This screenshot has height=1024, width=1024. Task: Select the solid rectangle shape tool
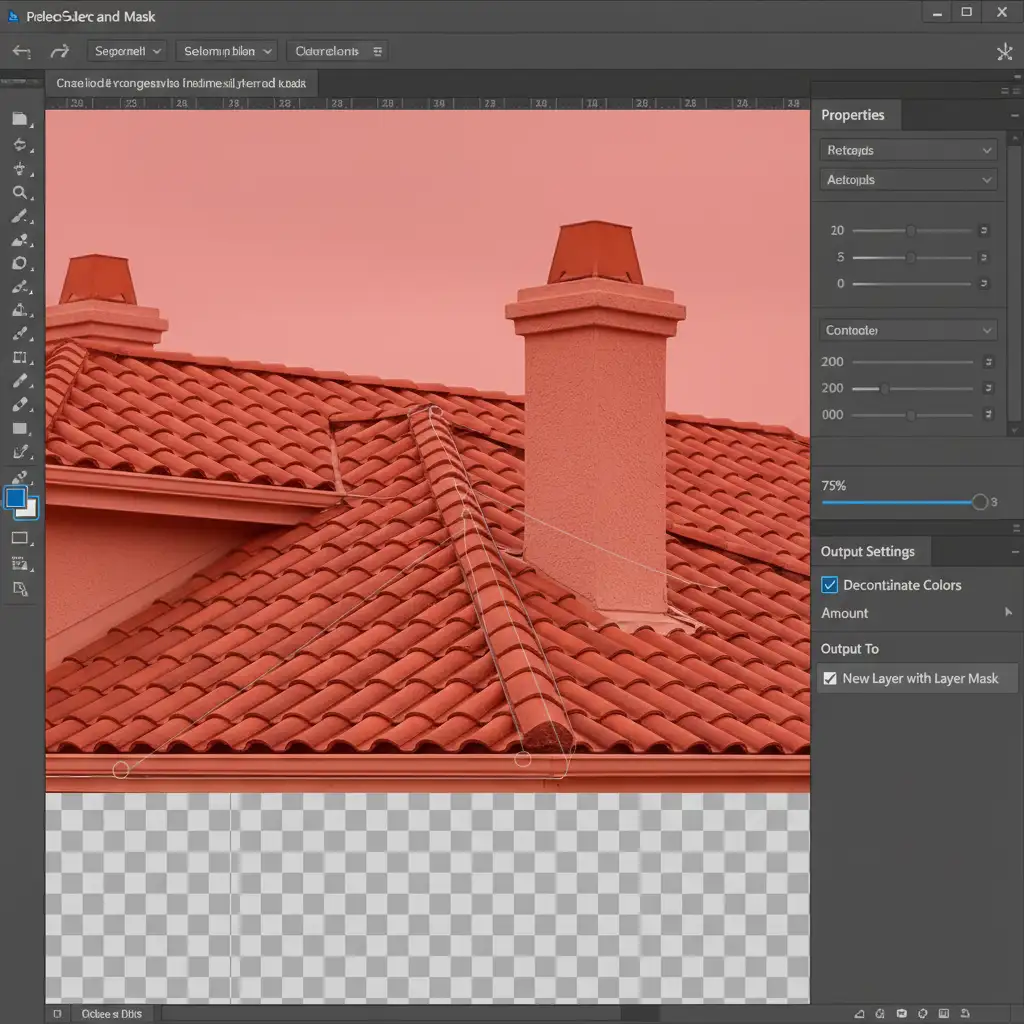pos(20,429)
